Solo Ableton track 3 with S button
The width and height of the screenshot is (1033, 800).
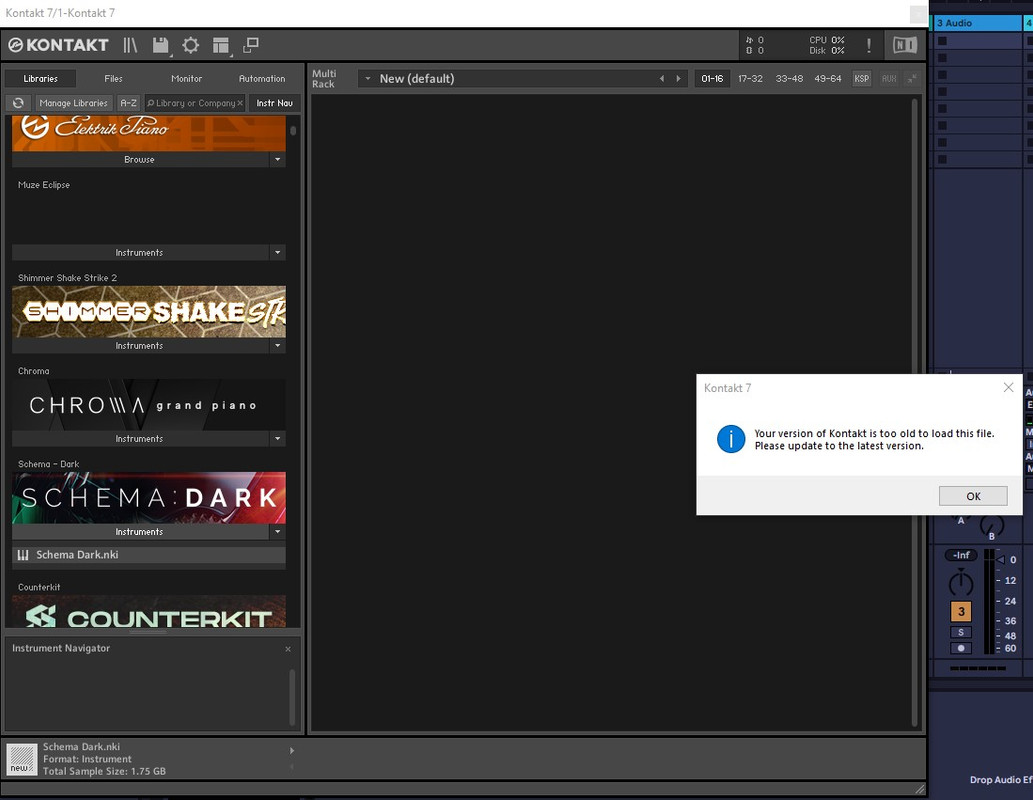pyautogui.click(x=961, y=632)
